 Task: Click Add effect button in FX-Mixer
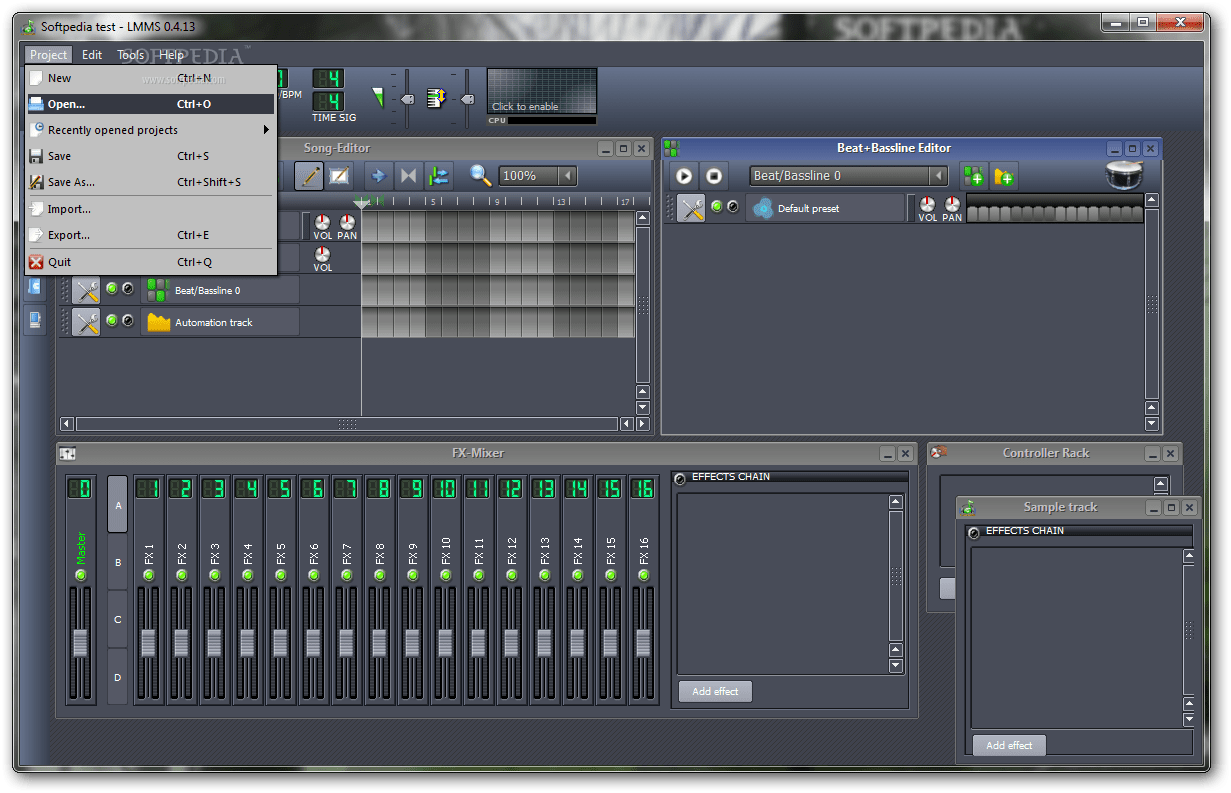(715, 691)
